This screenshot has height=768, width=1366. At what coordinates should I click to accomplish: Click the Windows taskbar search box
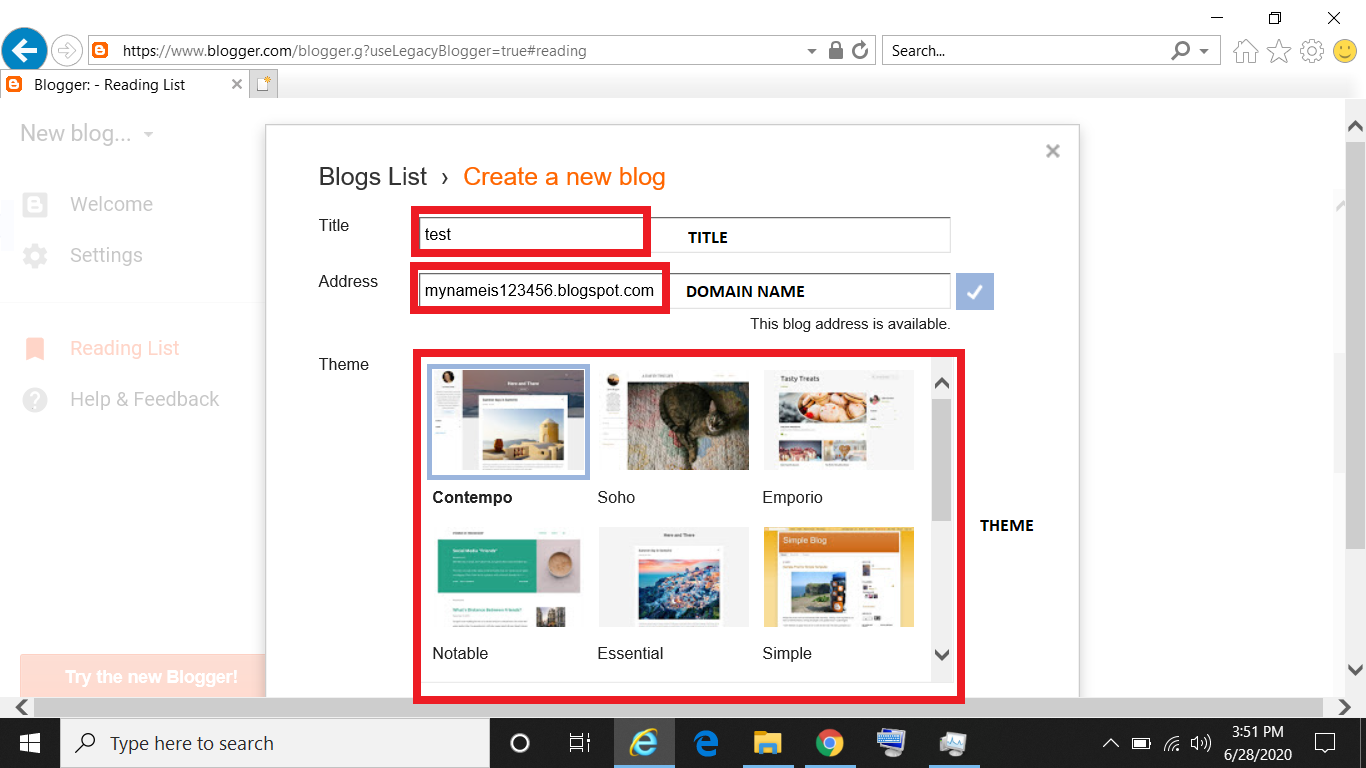[275, 743]
